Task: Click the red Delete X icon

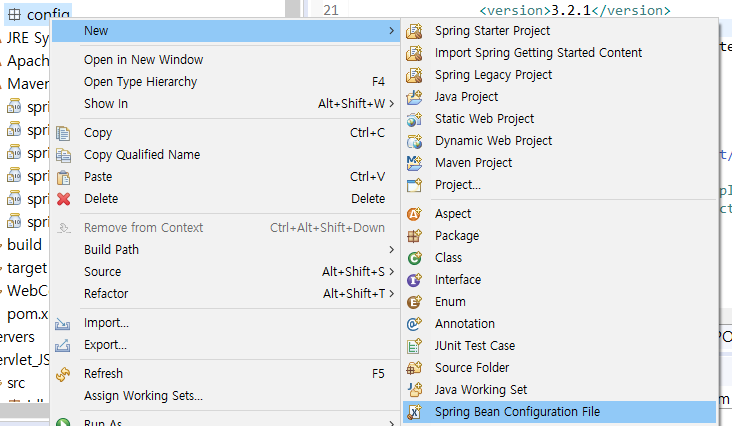Action: pyautogui.click(x=63, y=199)
